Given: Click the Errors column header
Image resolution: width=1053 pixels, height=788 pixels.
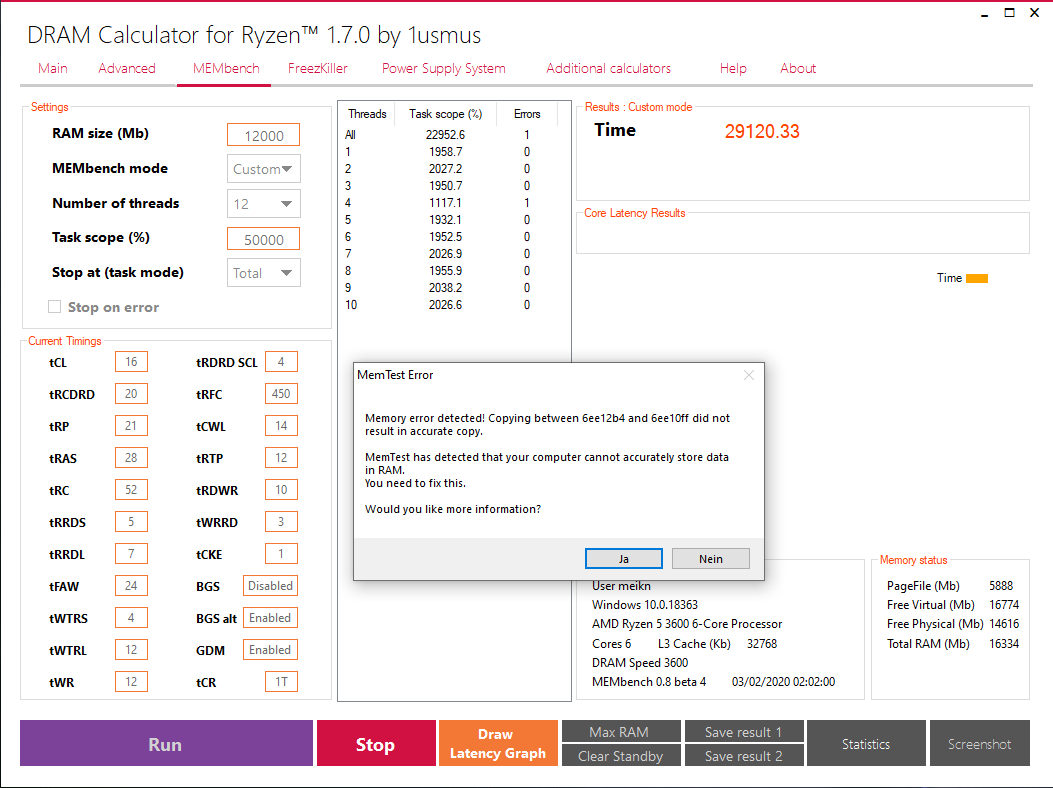Looking at the screenshot, I should click(x=527, y=114).
